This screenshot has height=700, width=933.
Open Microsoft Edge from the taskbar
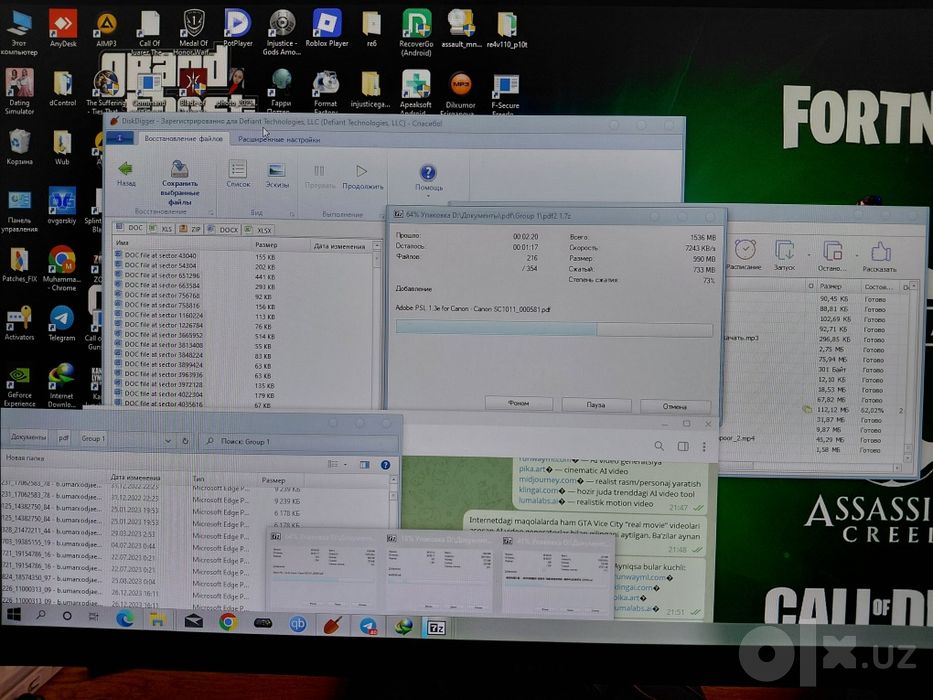pos(124,618)
